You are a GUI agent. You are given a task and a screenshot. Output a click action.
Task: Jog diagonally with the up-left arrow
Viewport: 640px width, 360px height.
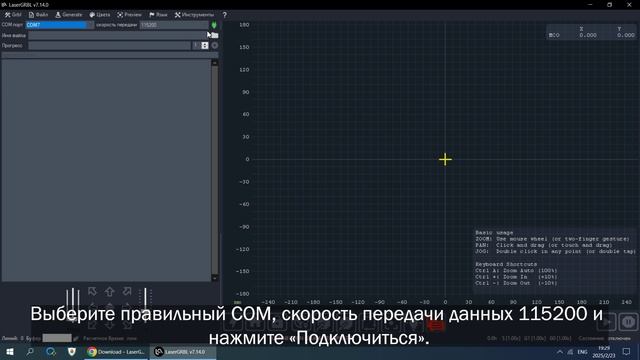pyautogui.click(x=92, y=291)
